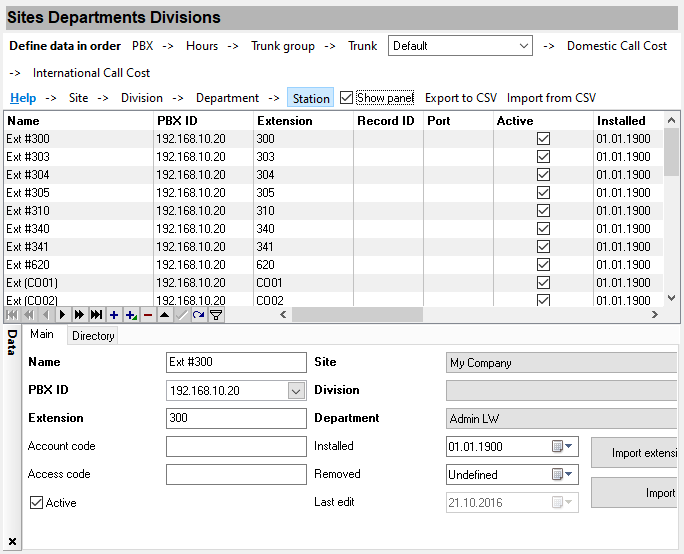Open Trunk group definition link
The width and height of the screenshot is (684, 554).
pos(283,46)
